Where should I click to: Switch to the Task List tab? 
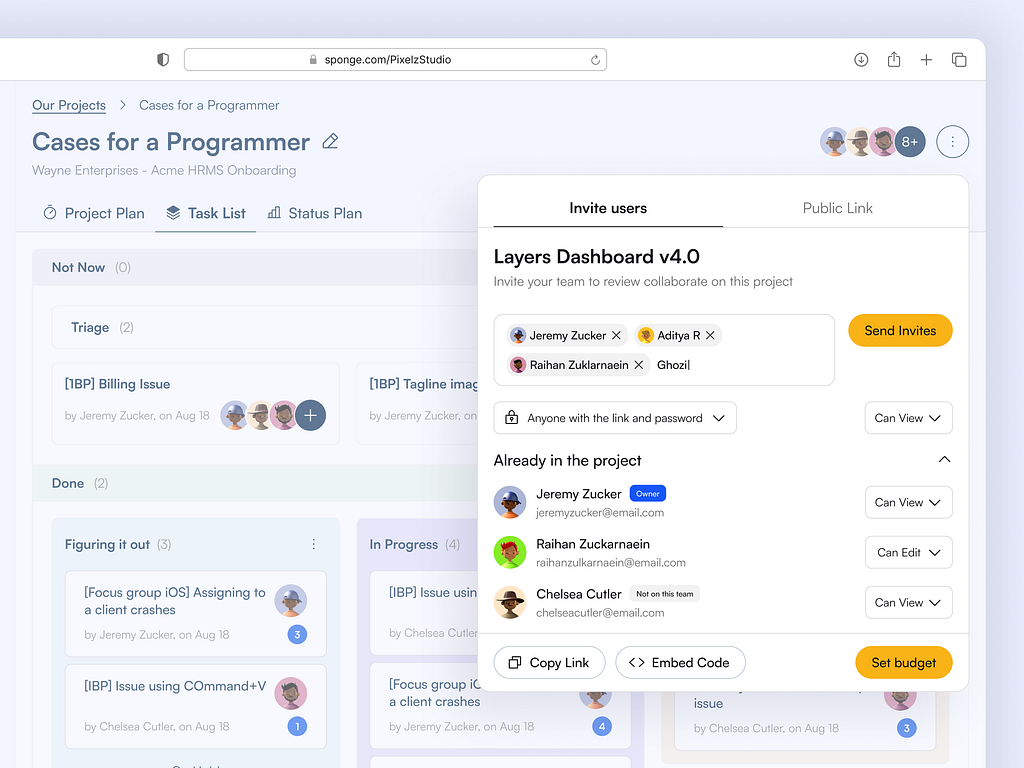[x=206, y=213]
